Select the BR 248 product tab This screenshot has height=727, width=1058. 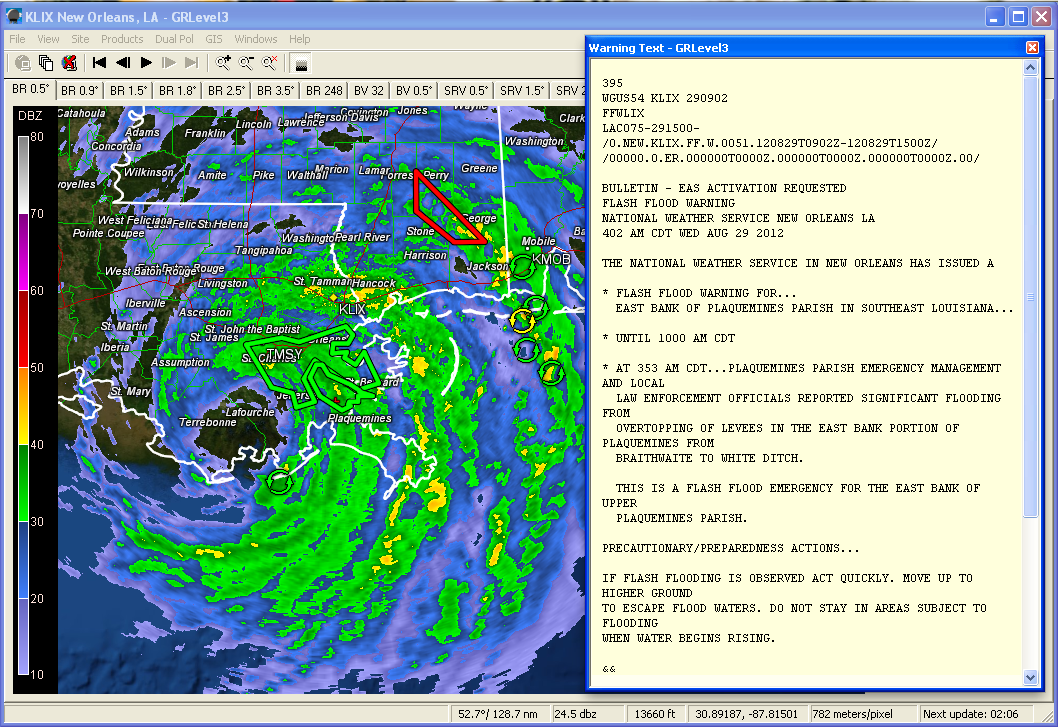[x=324, y=90]
